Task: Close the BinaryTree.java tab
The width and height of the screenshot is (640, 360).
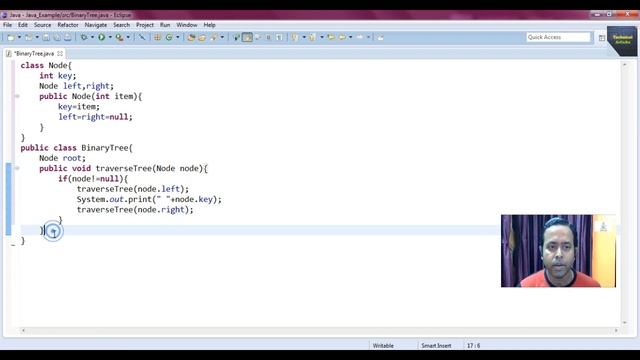Action: point(60,53)
